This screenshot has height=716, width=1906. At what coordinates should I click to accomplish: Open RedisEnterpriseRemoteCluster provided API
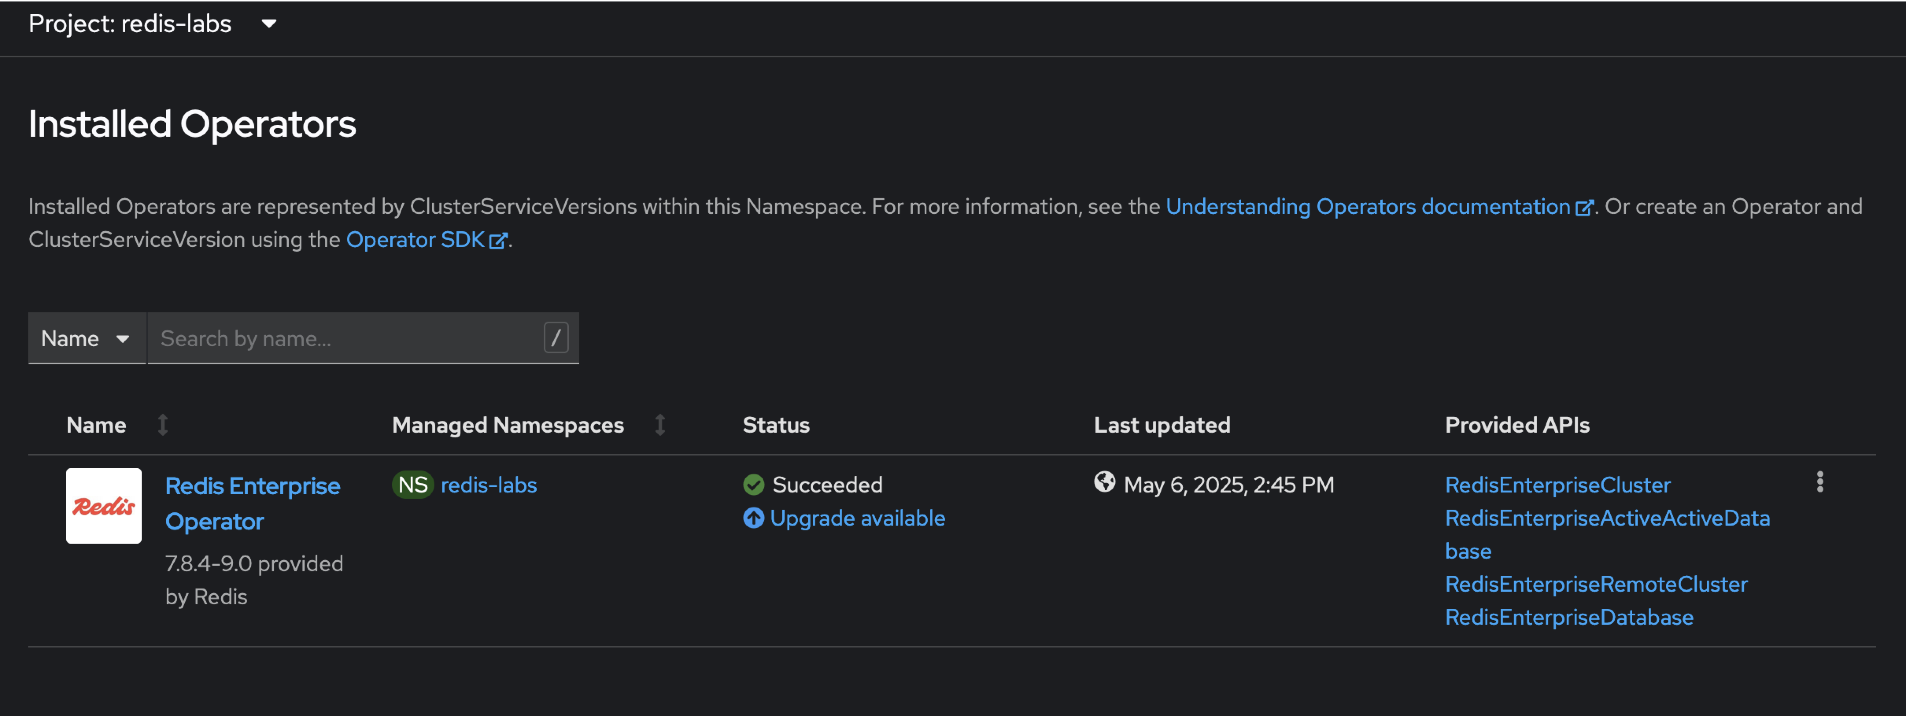(1596, 584)
